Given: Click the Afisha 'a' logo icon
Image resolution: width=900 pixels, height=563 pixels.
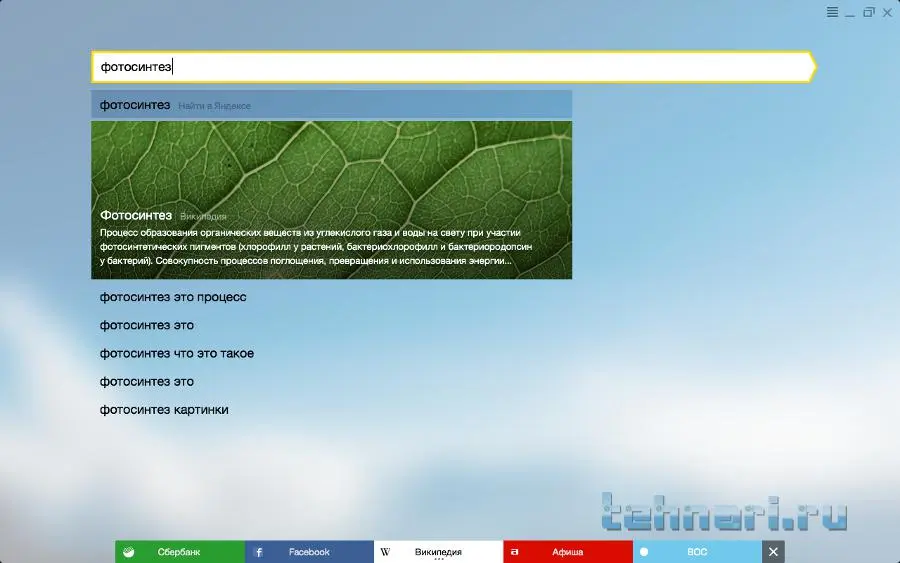Looking at the screenshot, I should (514, 552).
